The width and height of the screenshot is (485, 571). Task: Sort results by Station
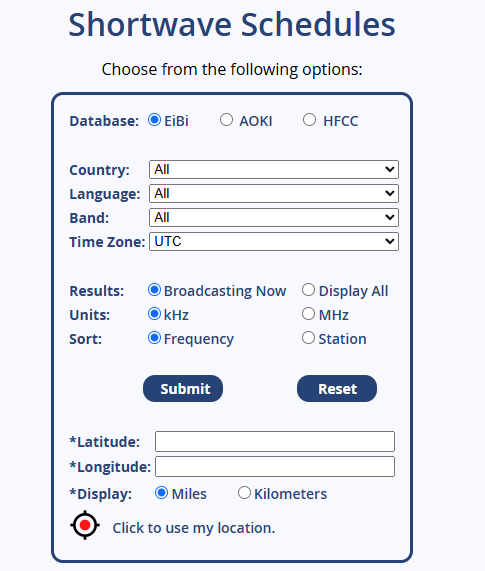pos(308,338)
